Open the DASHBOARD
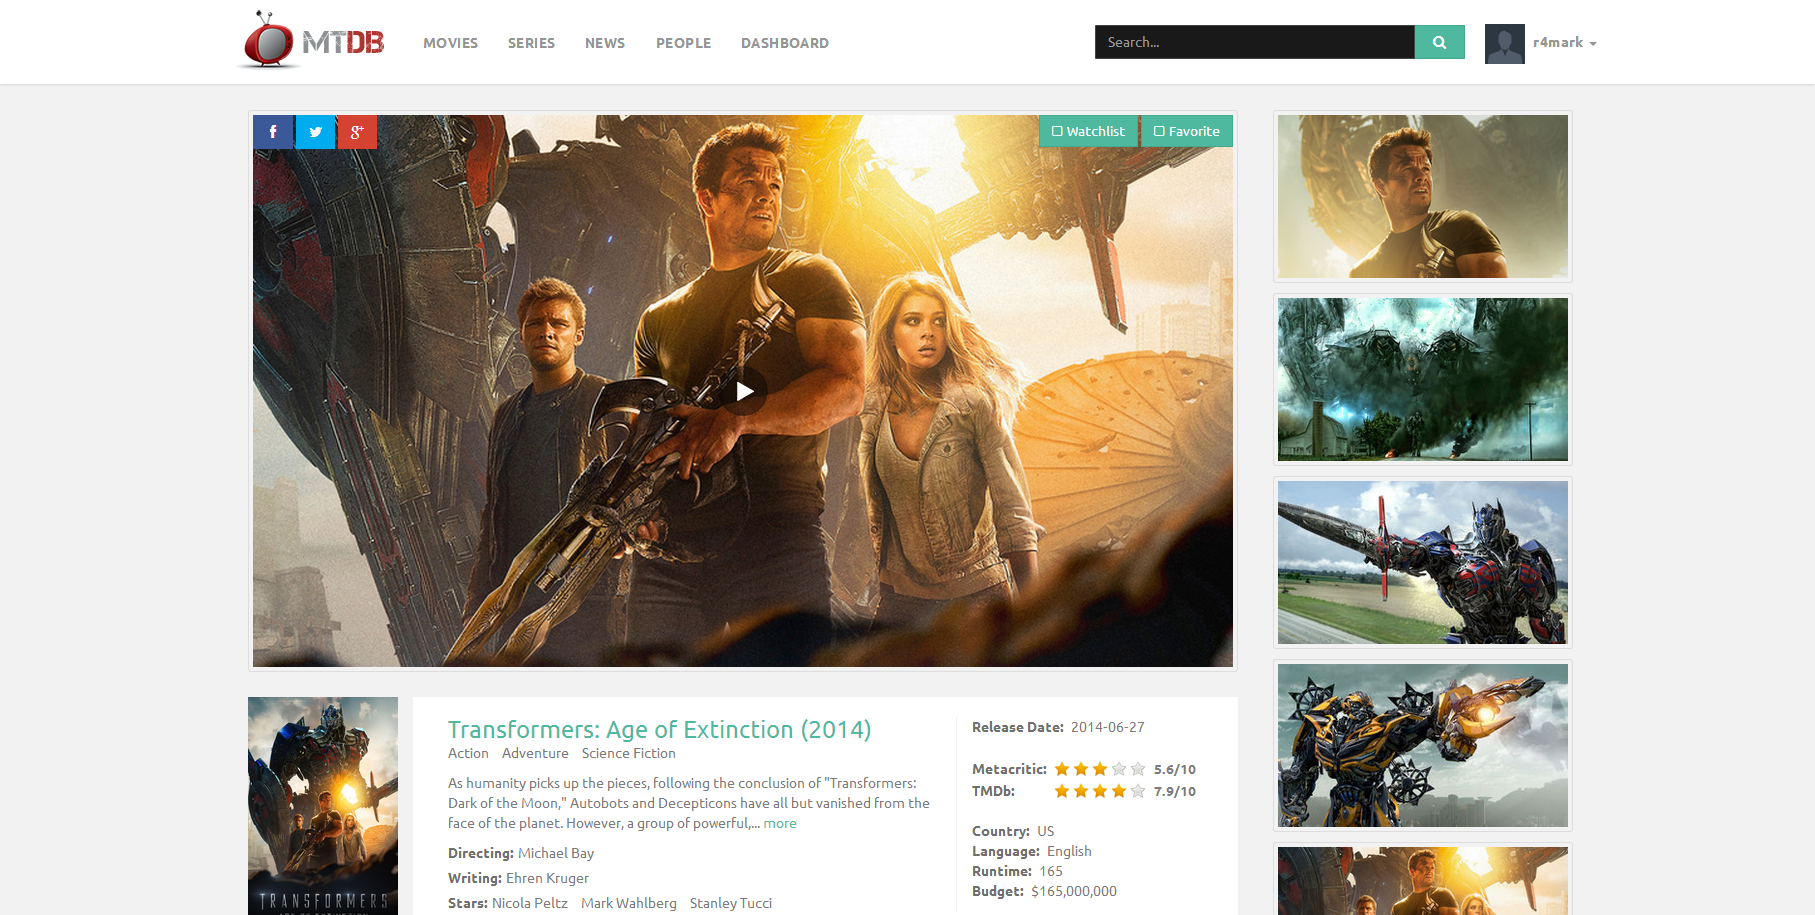 click(x=784, y=43)
